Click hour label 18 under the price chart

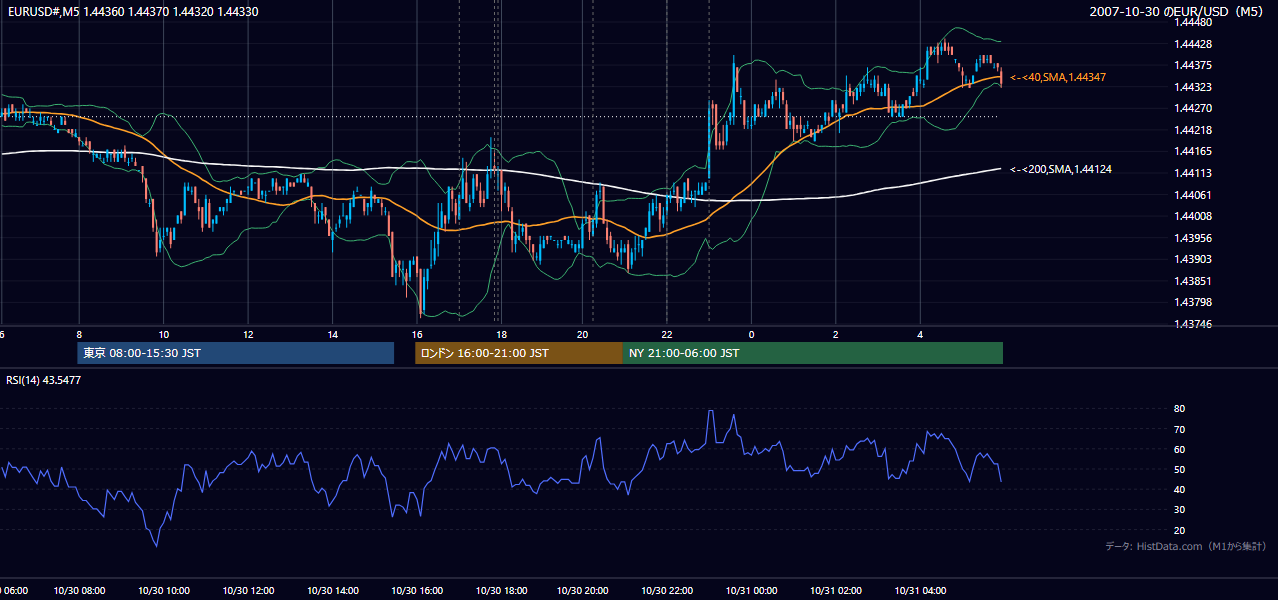pos(500,334)
